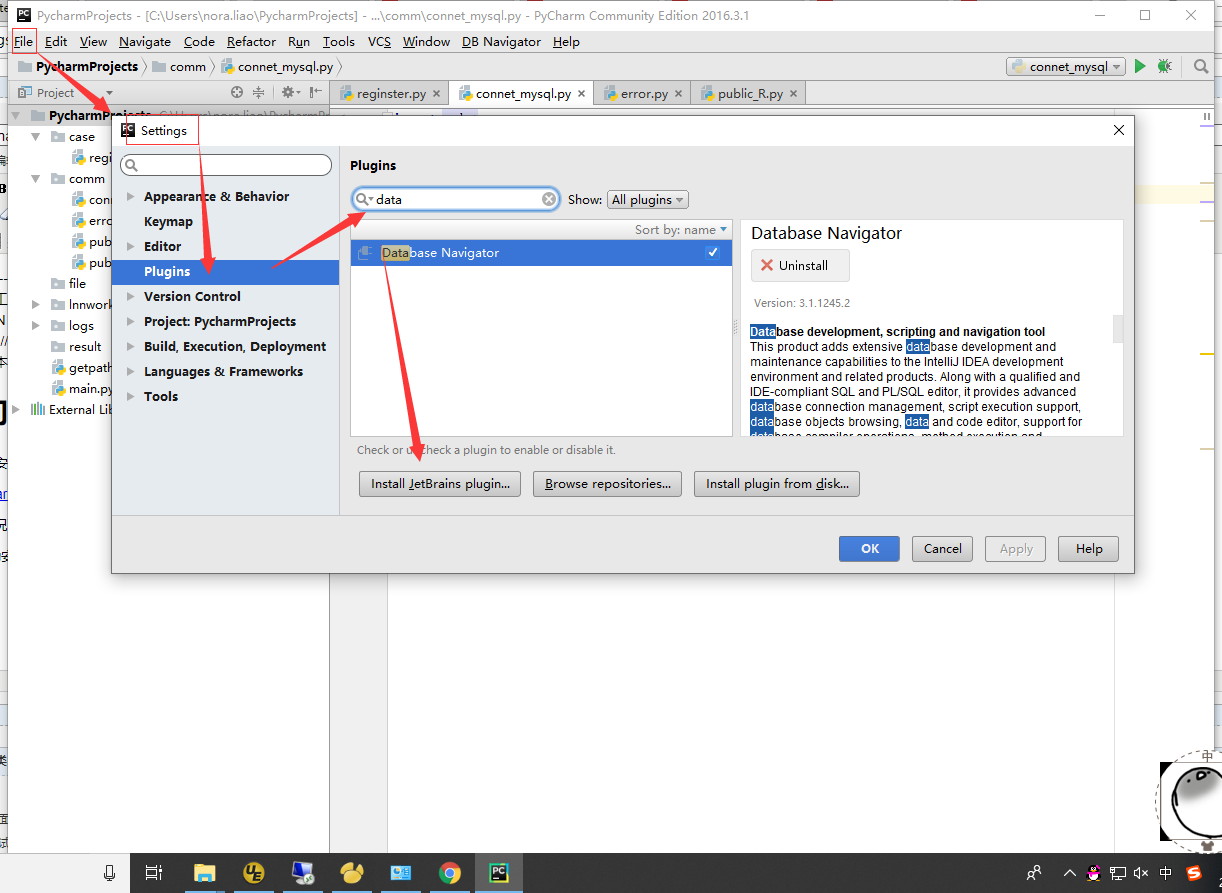
Task: Open Task View on the taskbar
Action: pos(154,873)
